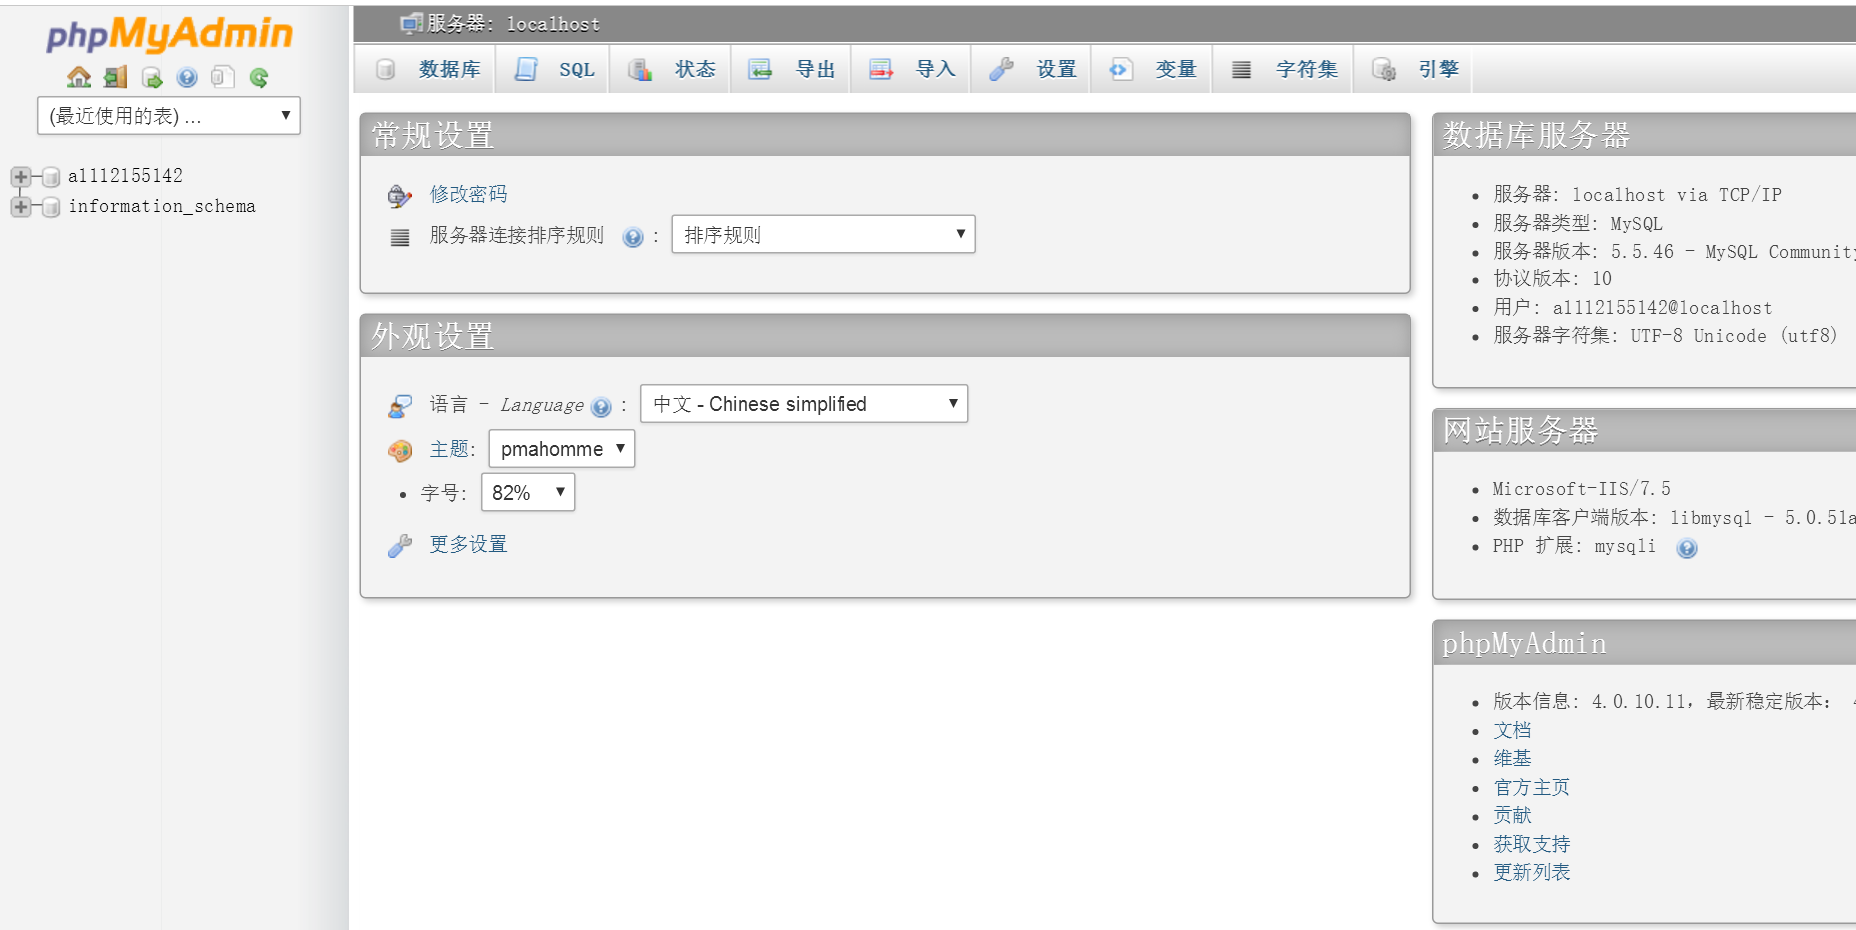The height and width of the screenshot is (930, 1856).
Task: Click the language person icon
Action: click(400, 406)
